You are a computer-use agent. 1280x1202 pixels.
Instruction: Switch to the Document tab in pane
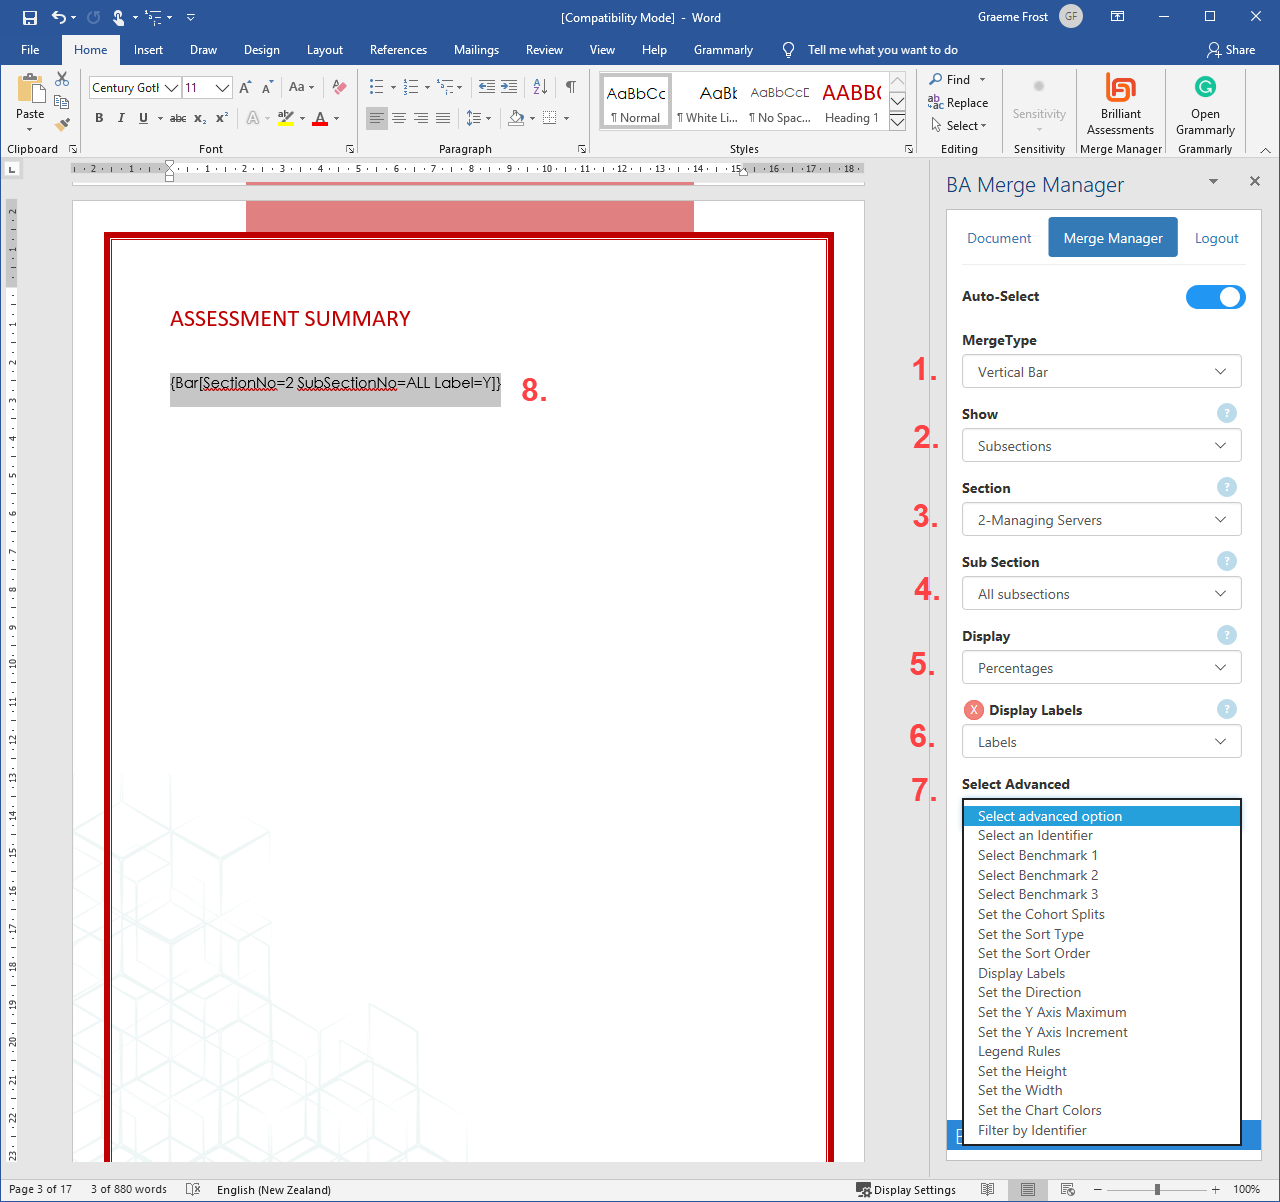[998, 238]
